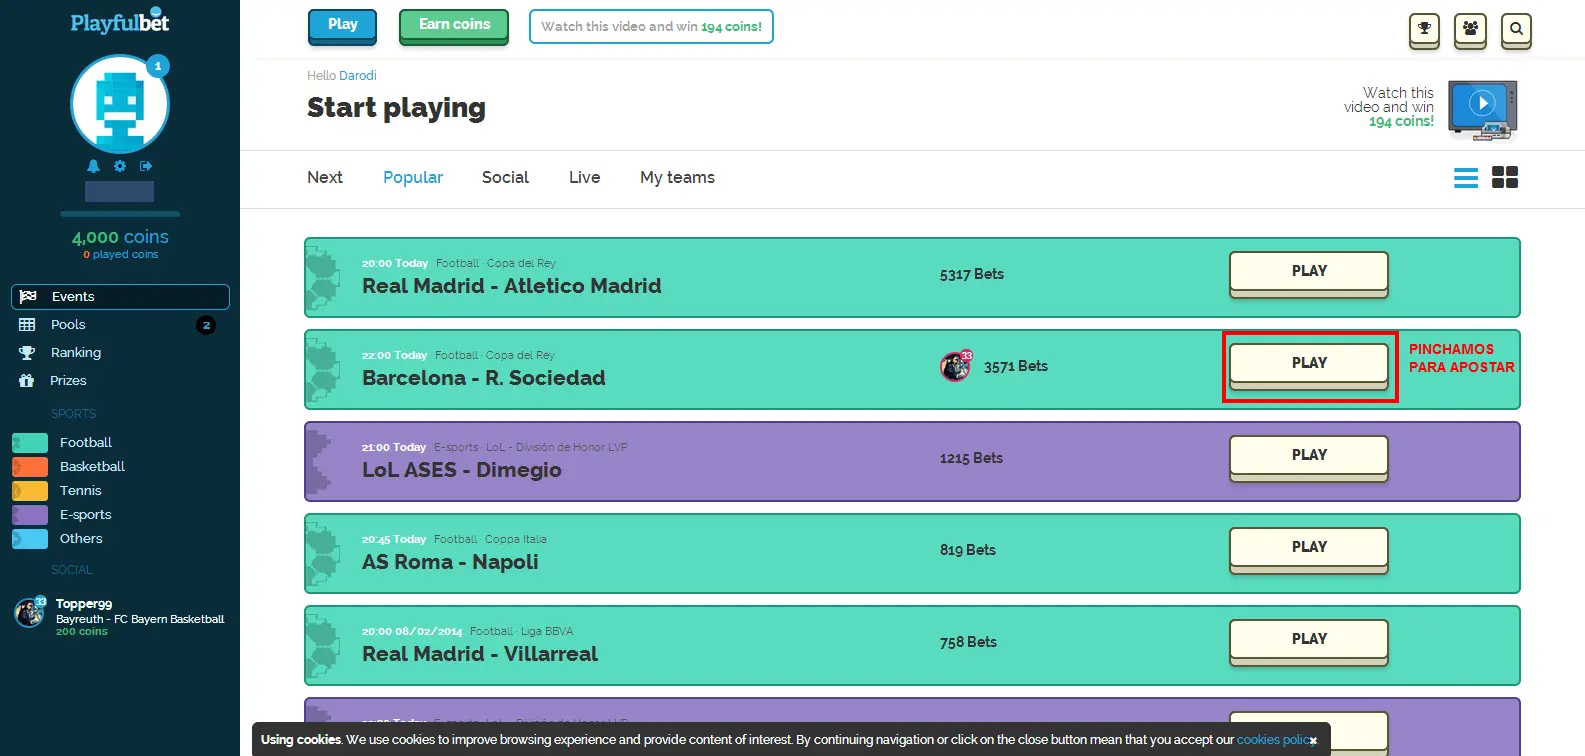Open the AS Roma - Napoli match title
Image resolution: width=1585 pixels, height=756 pixels.
point(450,563)
